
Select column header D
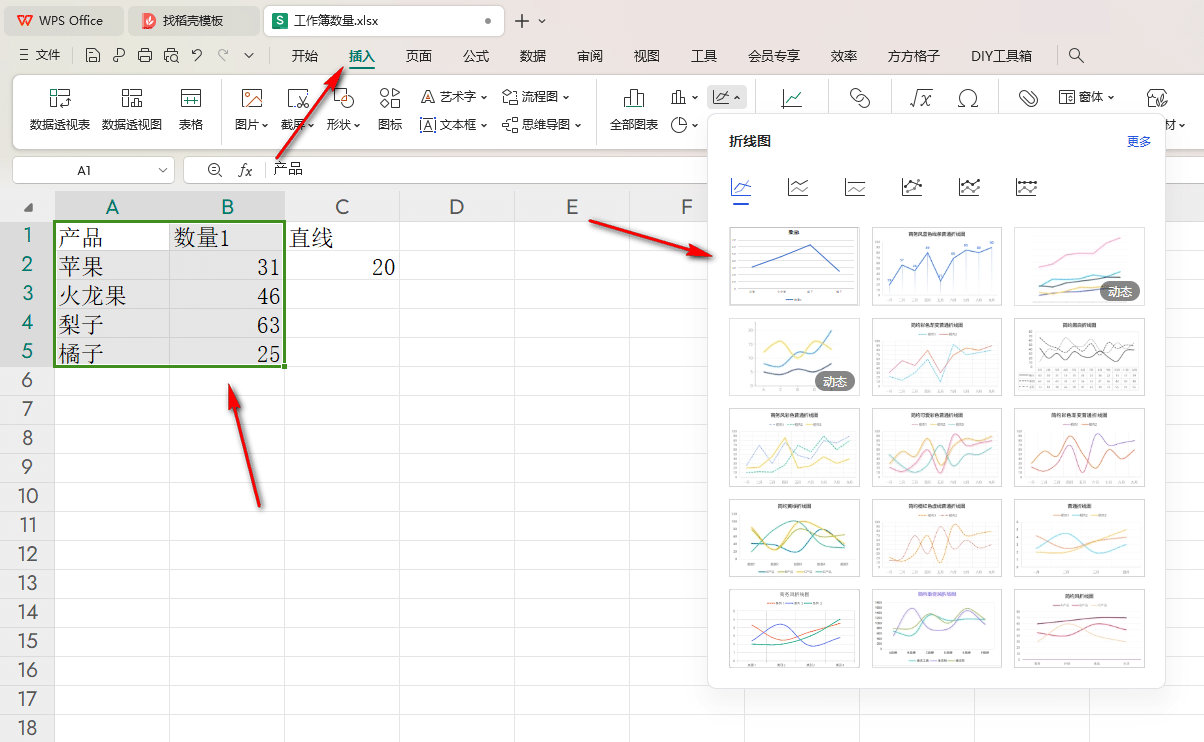[457, 207]
